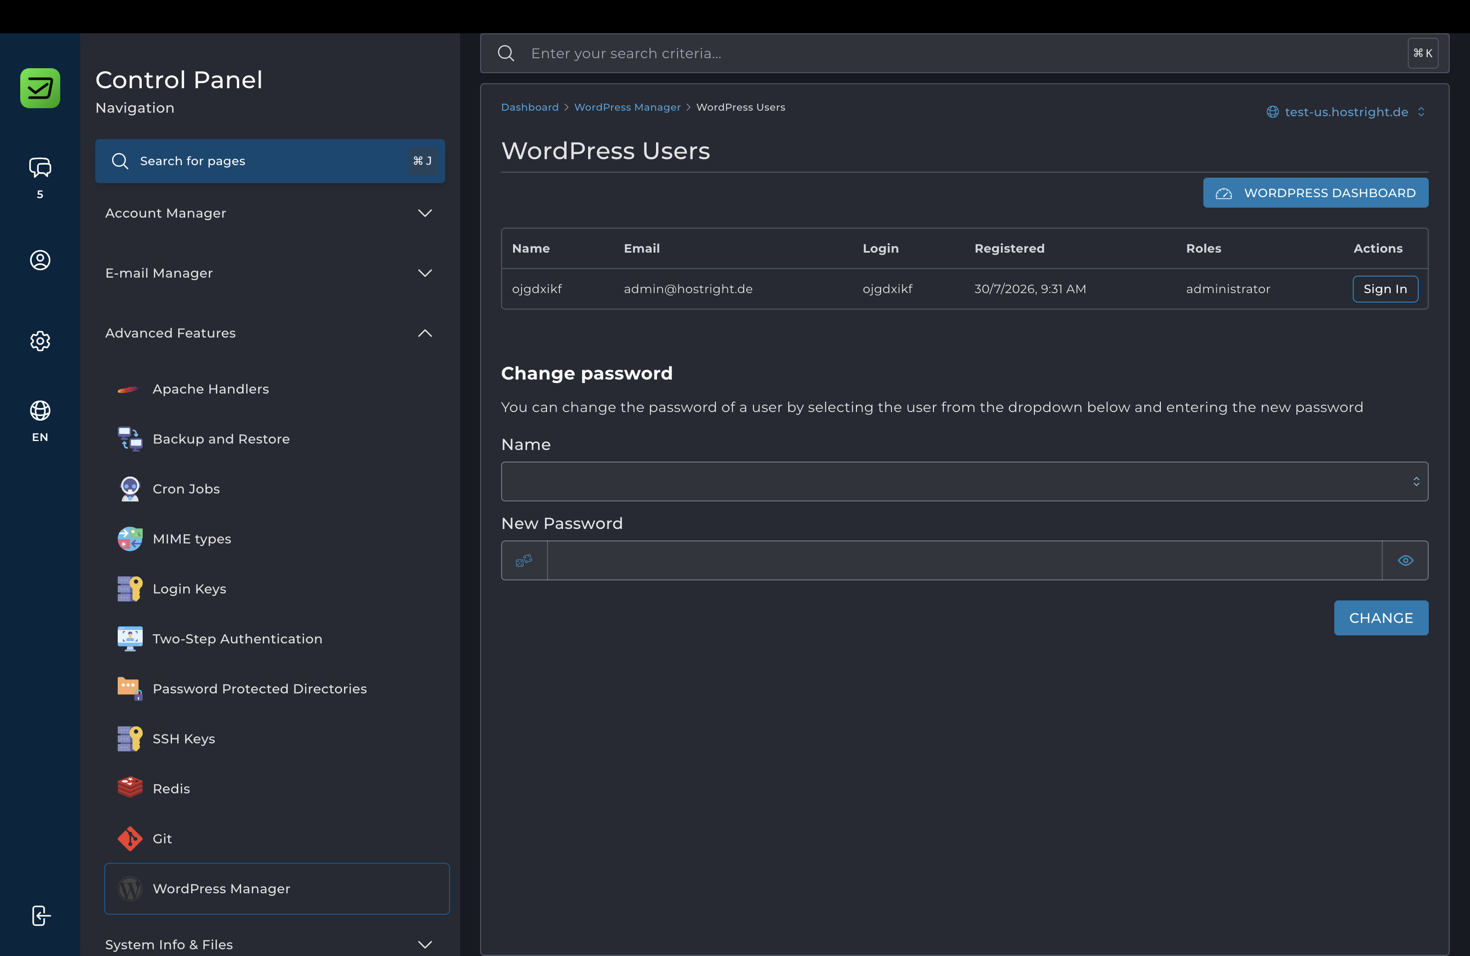This screenshot has width=1470, height=956.
Task: Open SSH Keys
Action: [184, 739]
